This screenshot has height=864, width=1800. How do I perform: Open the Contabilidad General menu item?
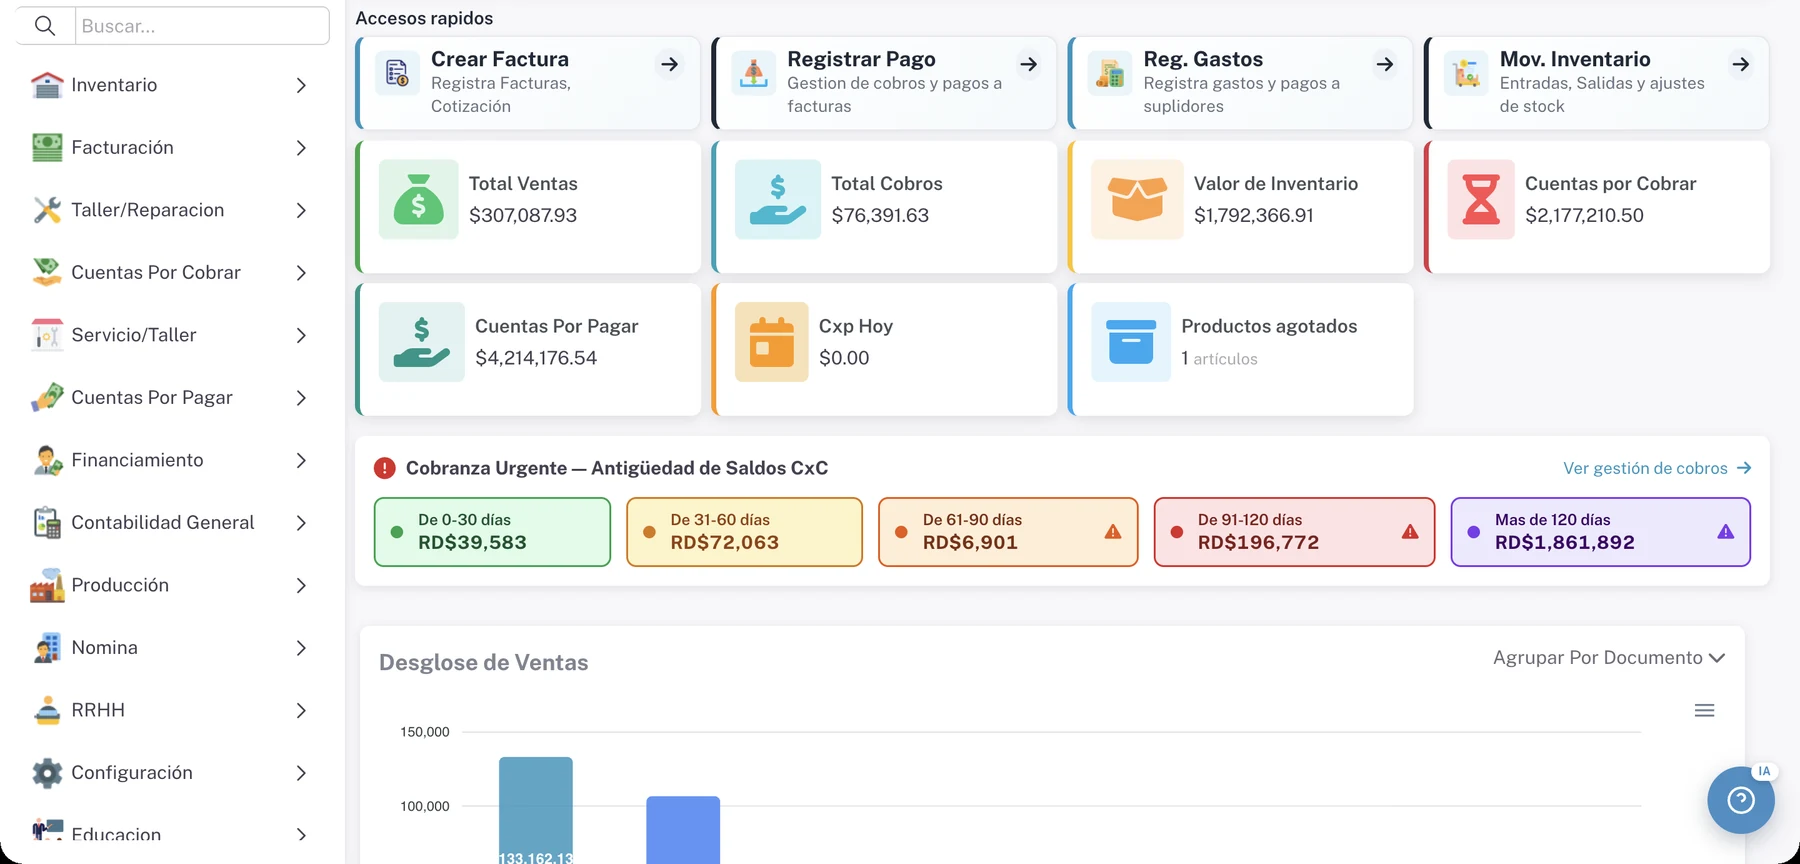pyautogui.click(x=171, y=523)
